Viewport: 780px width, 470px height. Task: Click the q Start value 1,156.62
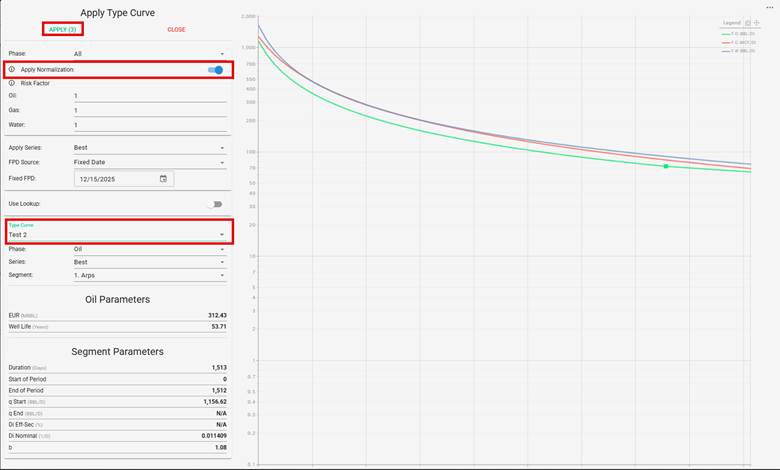pos(215,402)
